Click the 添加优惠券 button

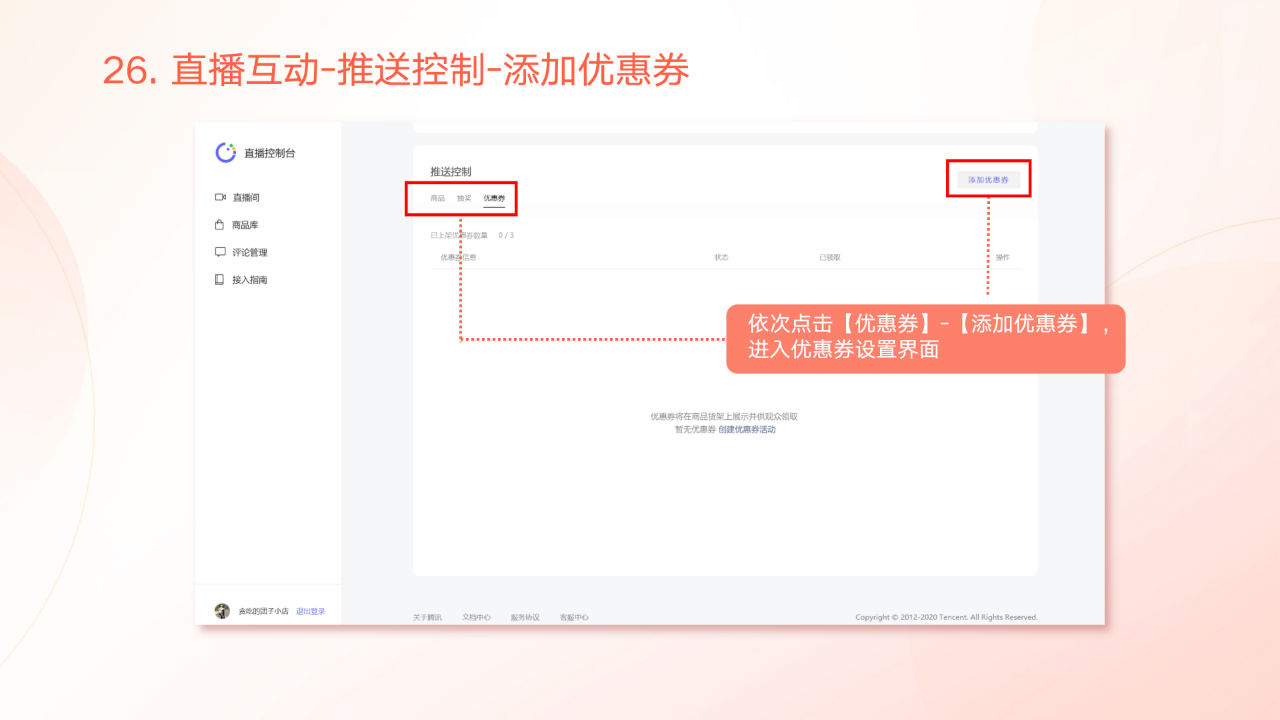point(988,180)
